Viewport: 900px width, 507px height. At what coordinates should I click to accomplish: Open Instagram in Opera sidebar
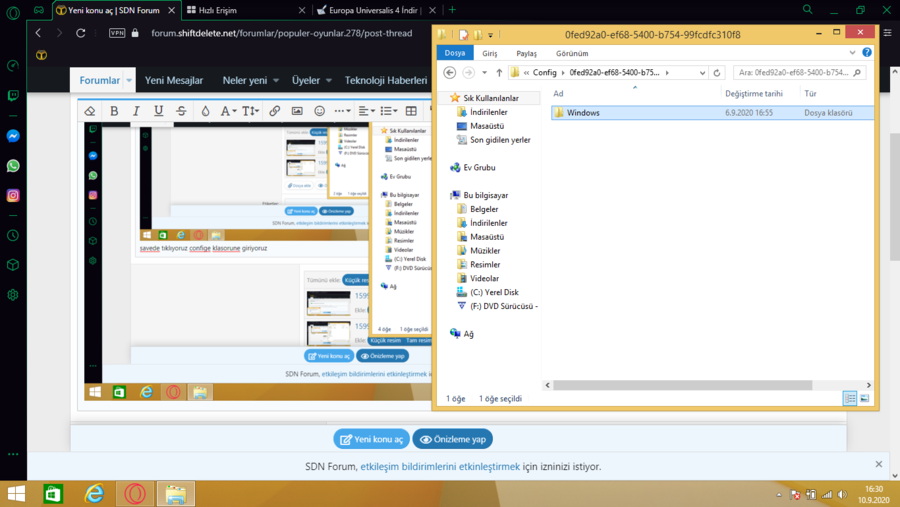(13, 195)
